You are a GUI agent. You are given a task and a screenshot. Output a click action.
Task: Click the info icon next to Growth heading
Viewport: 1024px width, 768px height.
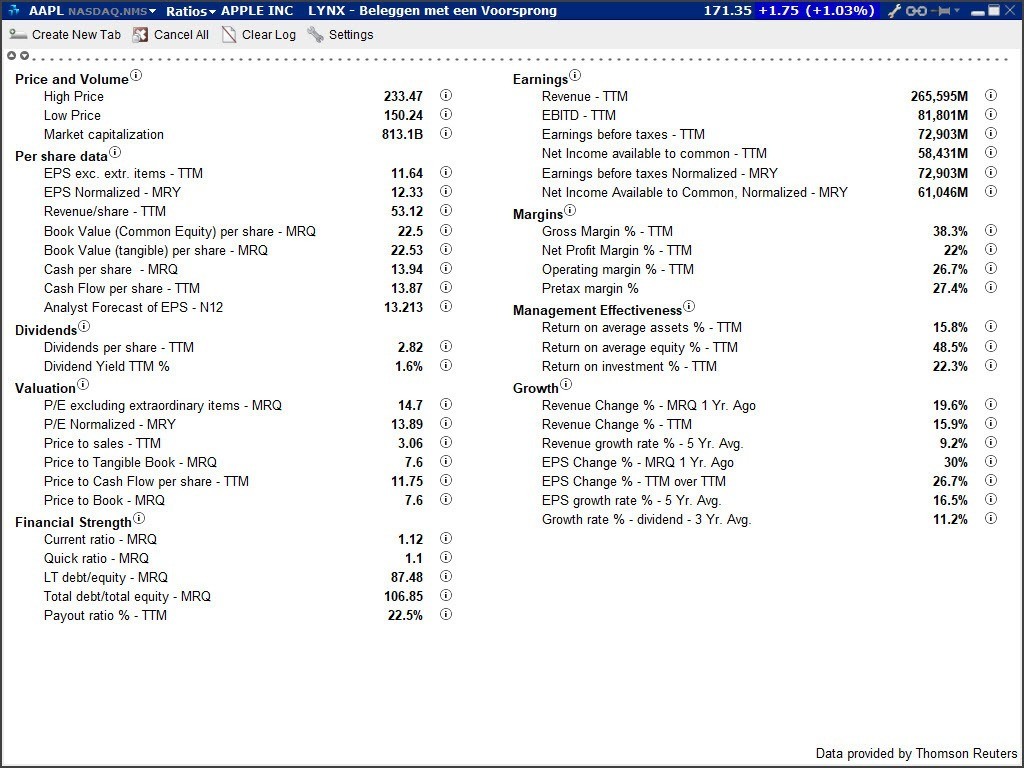coord(566,384)
